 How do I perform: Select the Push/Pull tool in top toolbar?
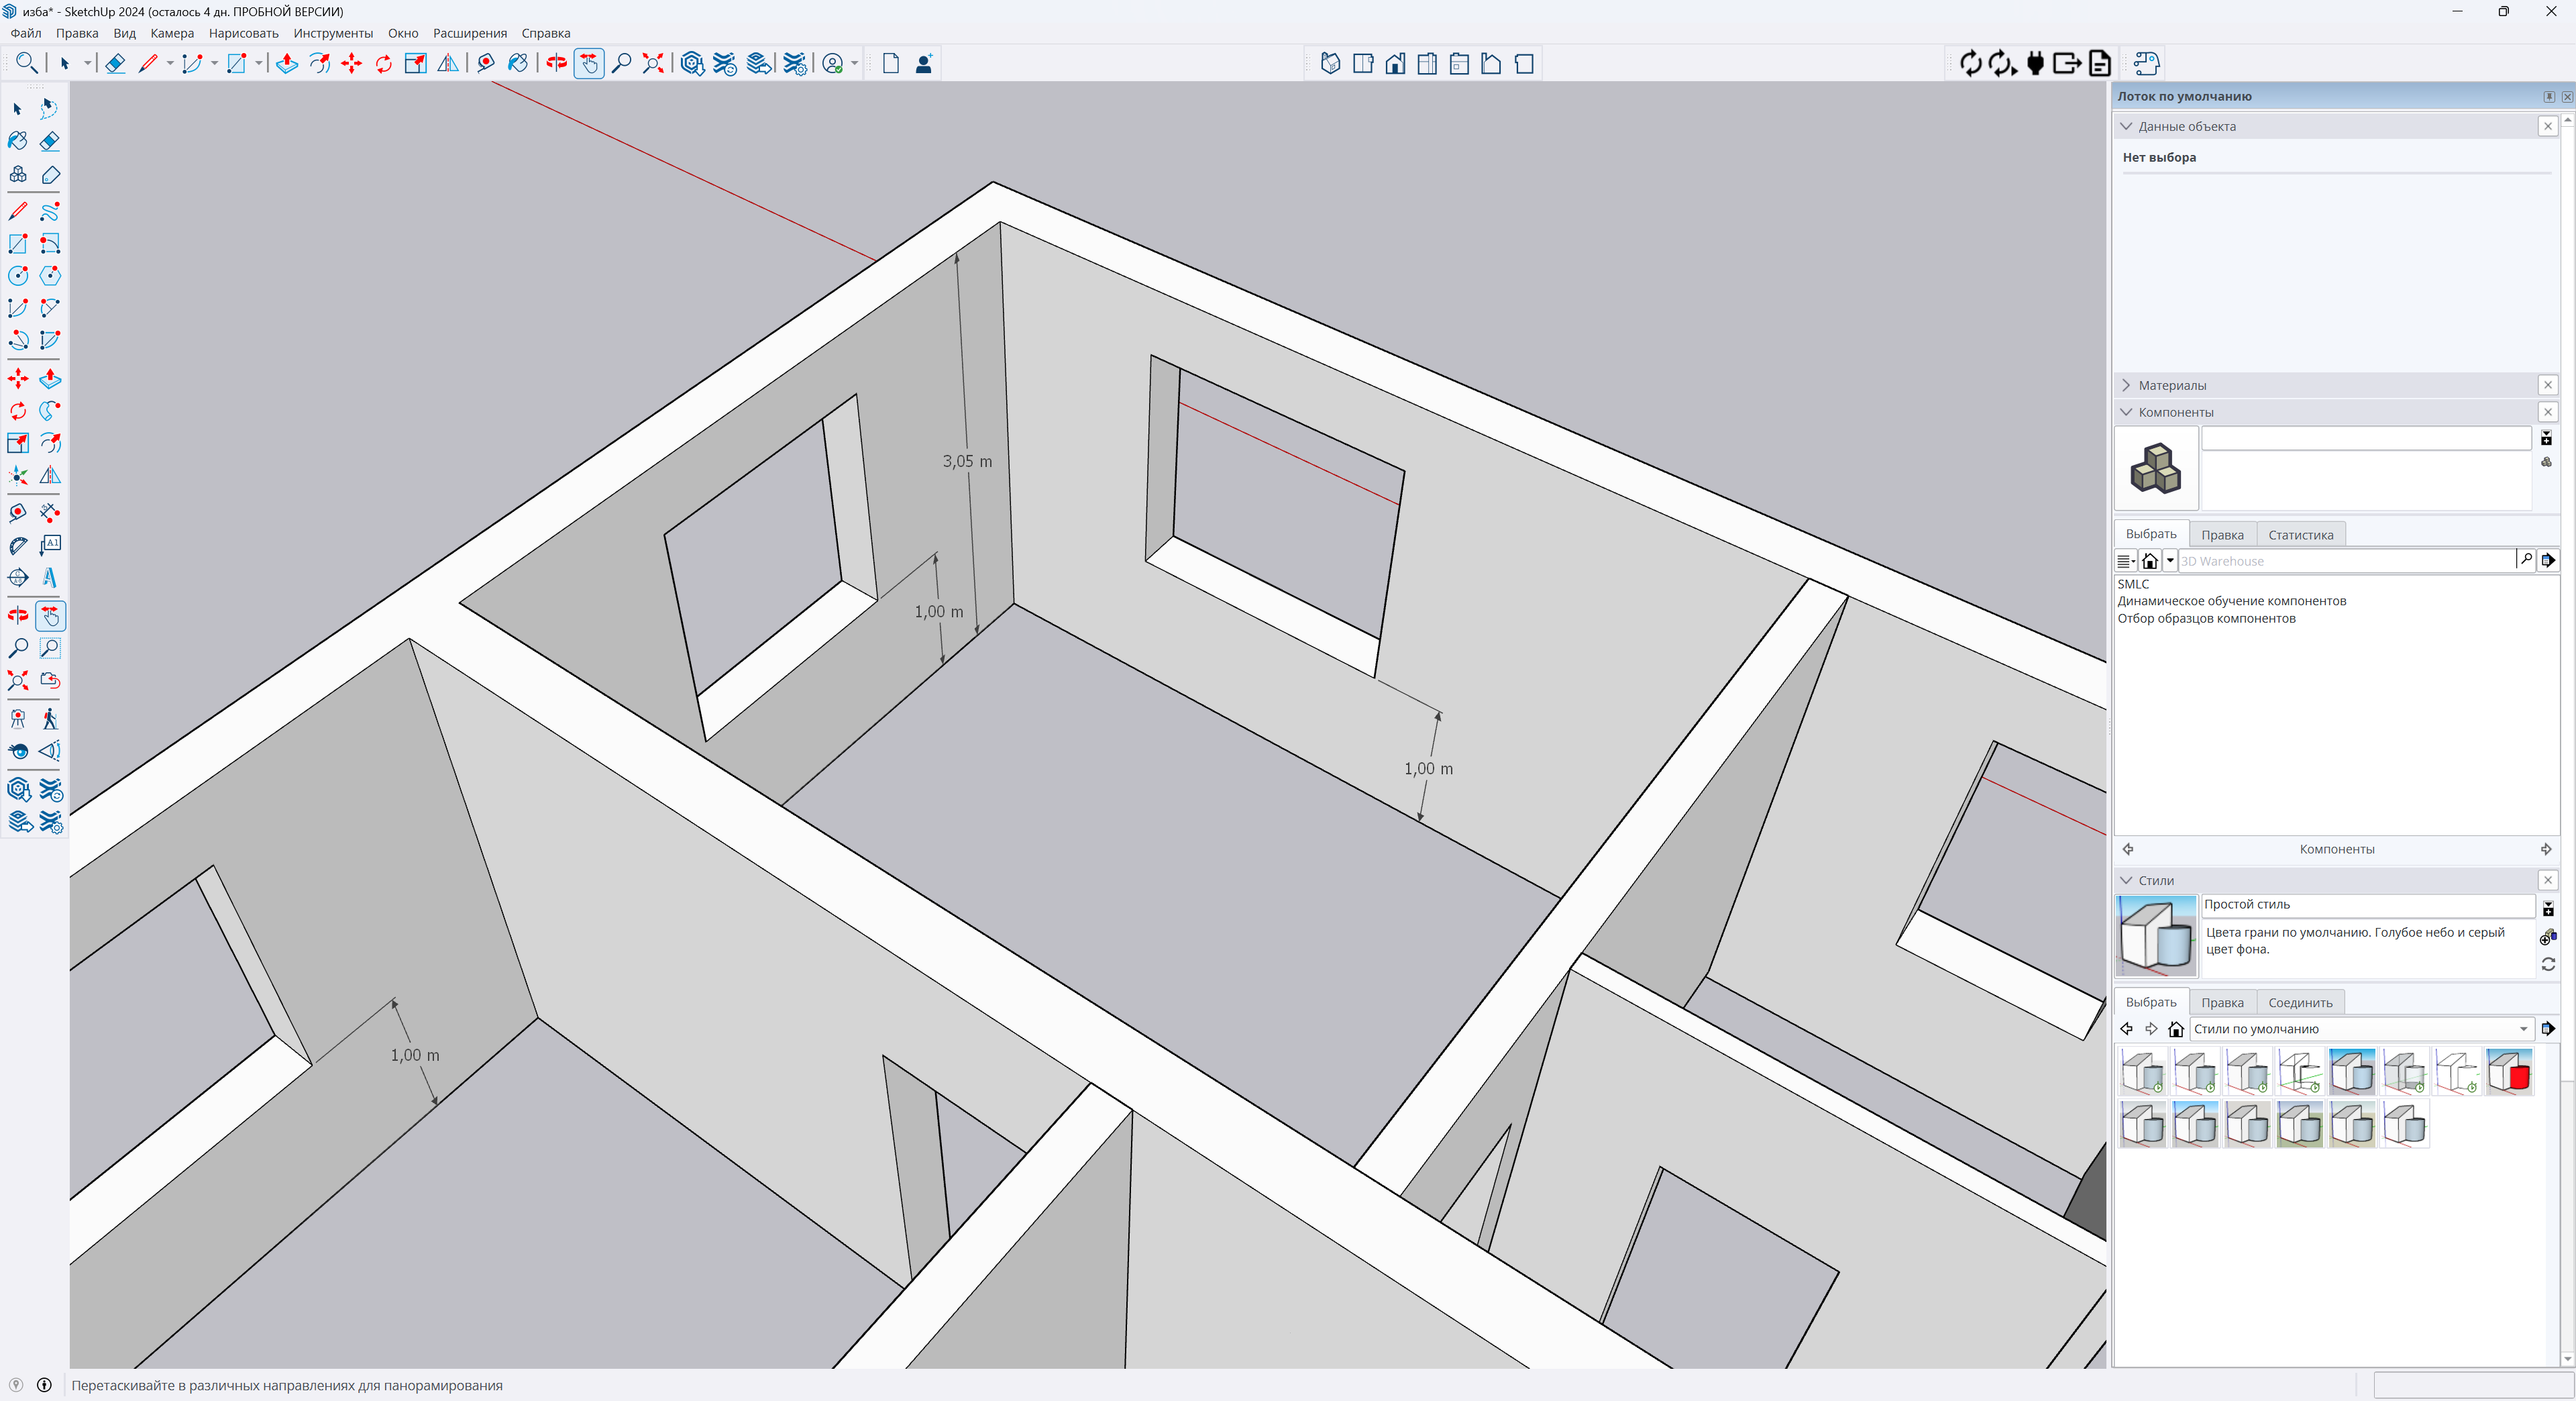(287, 64)
